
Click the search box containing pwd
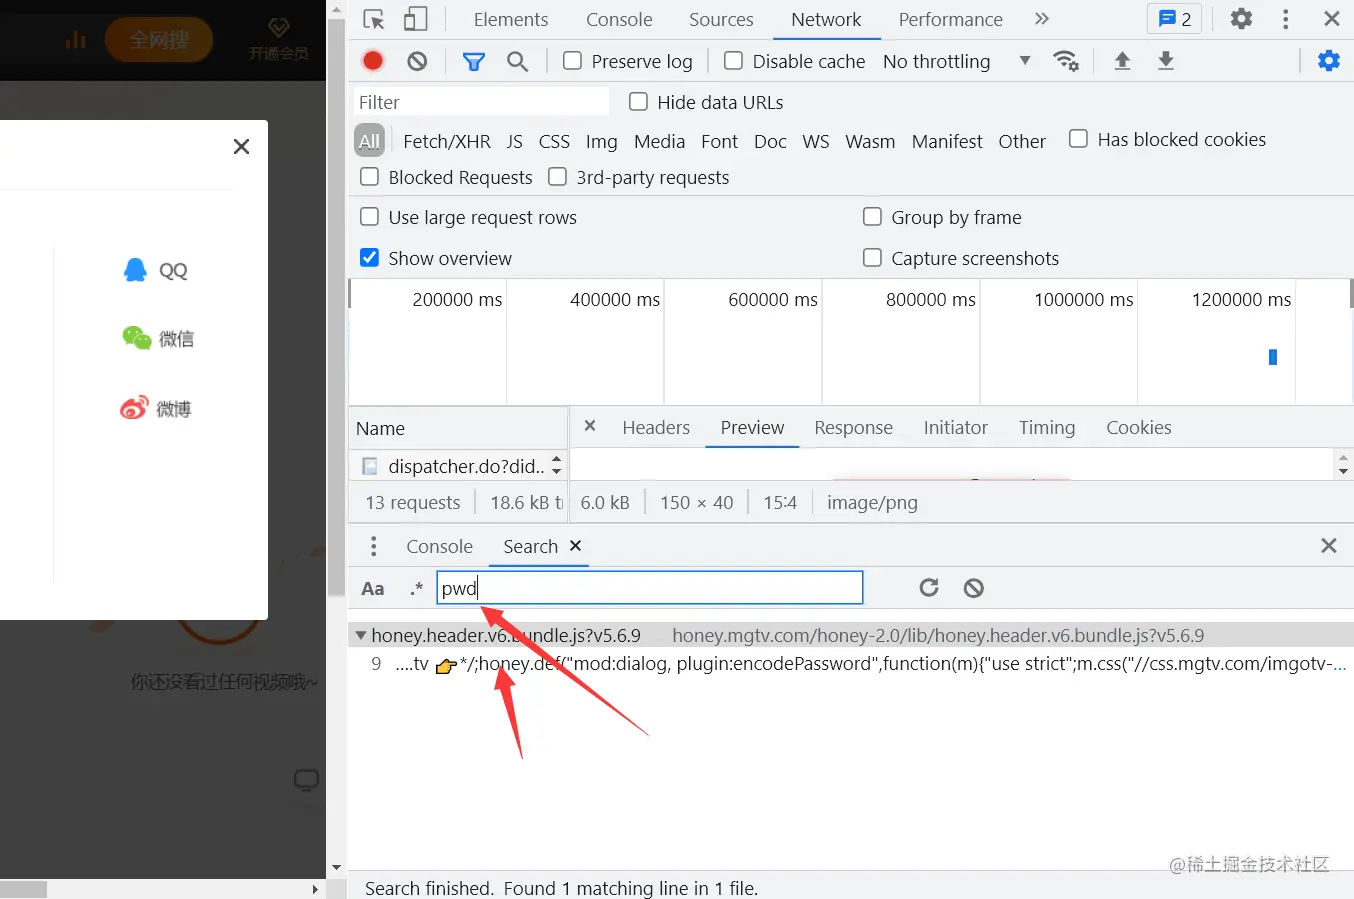(x=650, y=588)
